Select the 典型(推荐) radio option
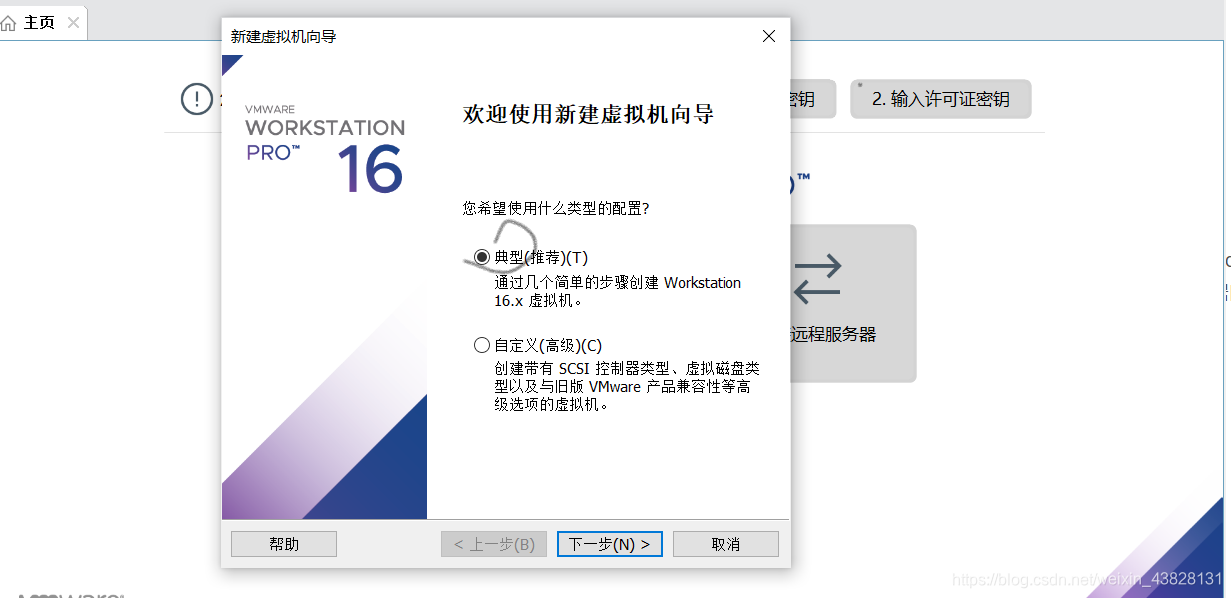The width and height of the screenshot is (1231, 598). pyautogui.click(x=482, y=257)
